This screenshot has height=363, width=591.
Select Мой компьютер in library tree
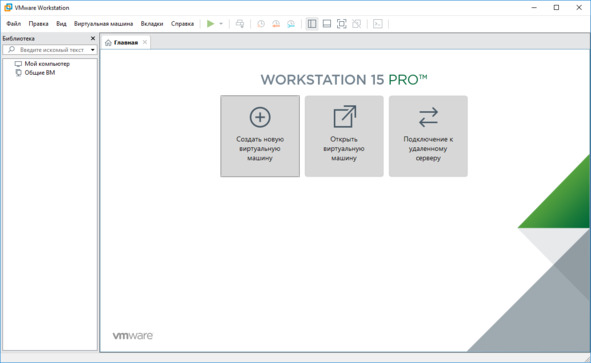click(47, 64)
